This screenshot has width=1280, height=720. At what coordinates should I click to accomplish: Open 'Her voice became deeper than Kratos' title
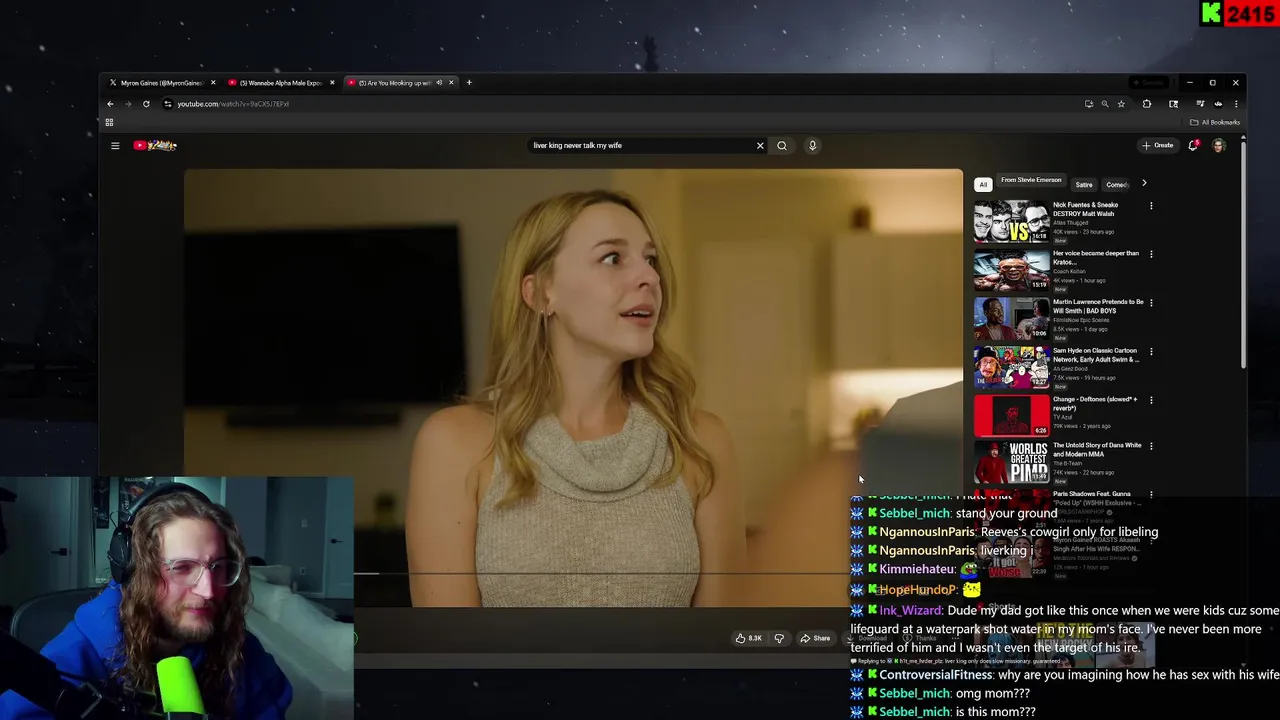point(1096,258)
